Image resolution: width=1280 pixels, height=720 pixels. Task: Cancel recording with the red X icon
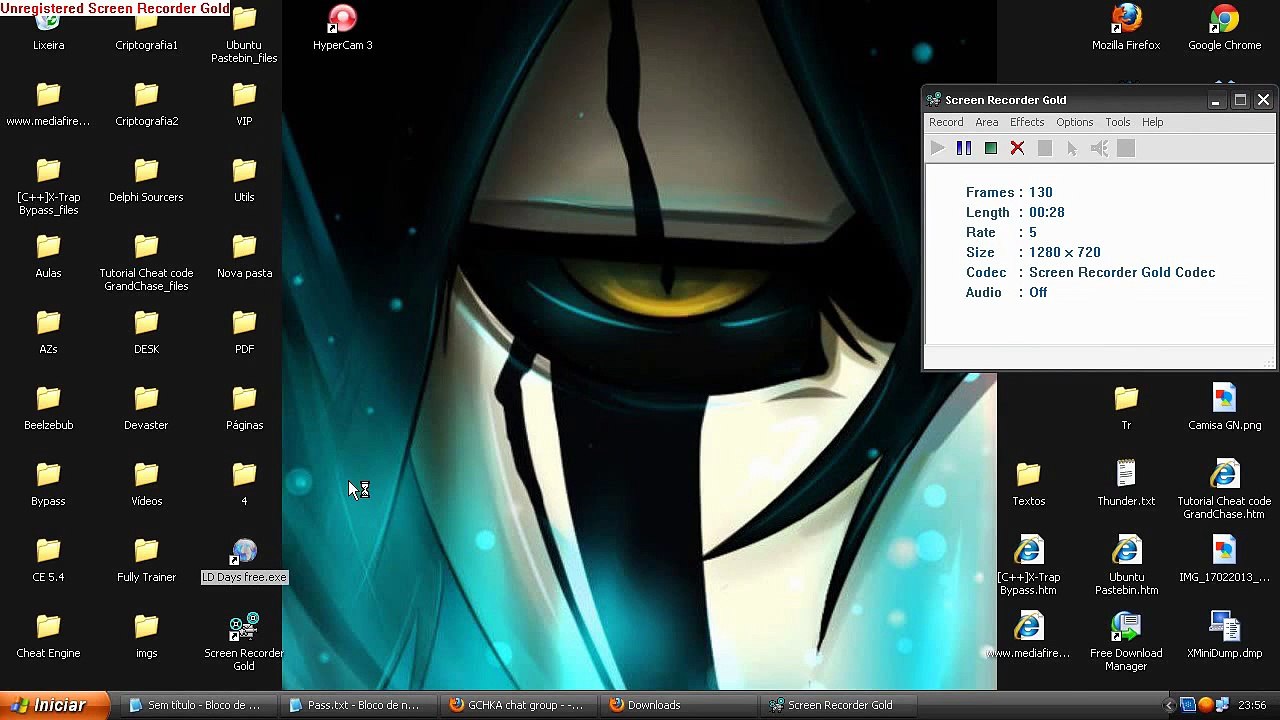pos(1017,148)
